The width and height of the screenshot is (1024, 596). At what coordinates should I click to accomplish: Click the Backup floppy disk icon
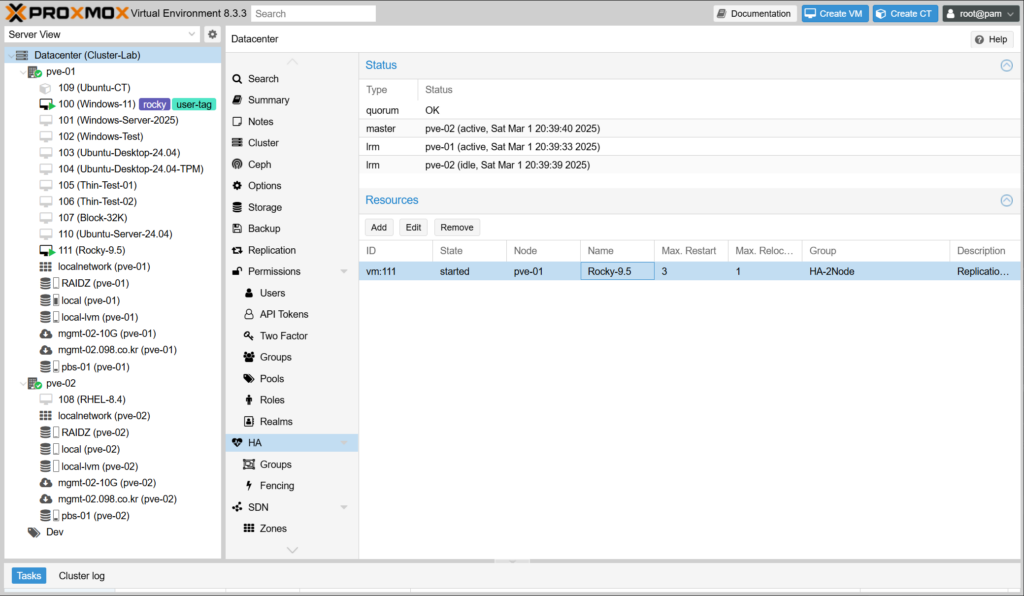237,229
